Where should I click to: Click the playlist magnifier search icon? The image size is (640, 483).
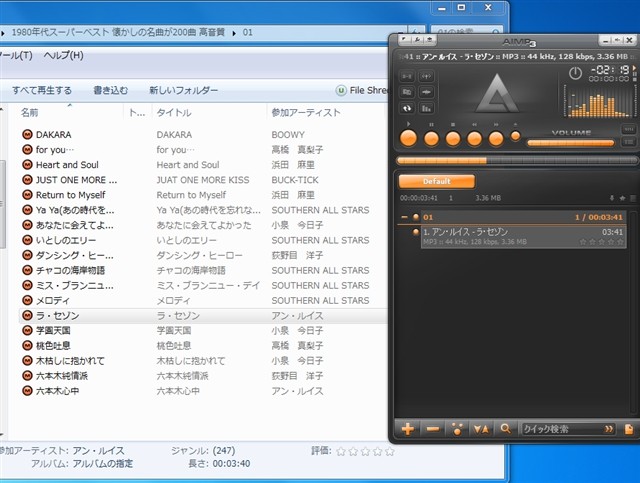click(505, 429)
